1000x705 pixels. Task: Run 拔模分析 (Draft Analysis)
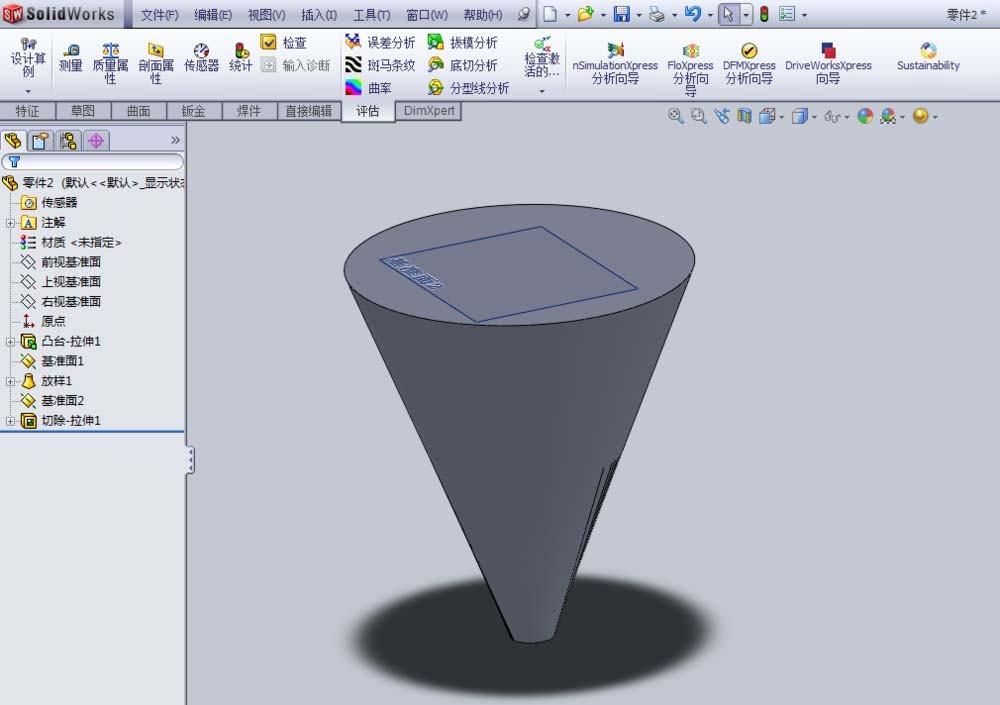[x=468, y=42]
